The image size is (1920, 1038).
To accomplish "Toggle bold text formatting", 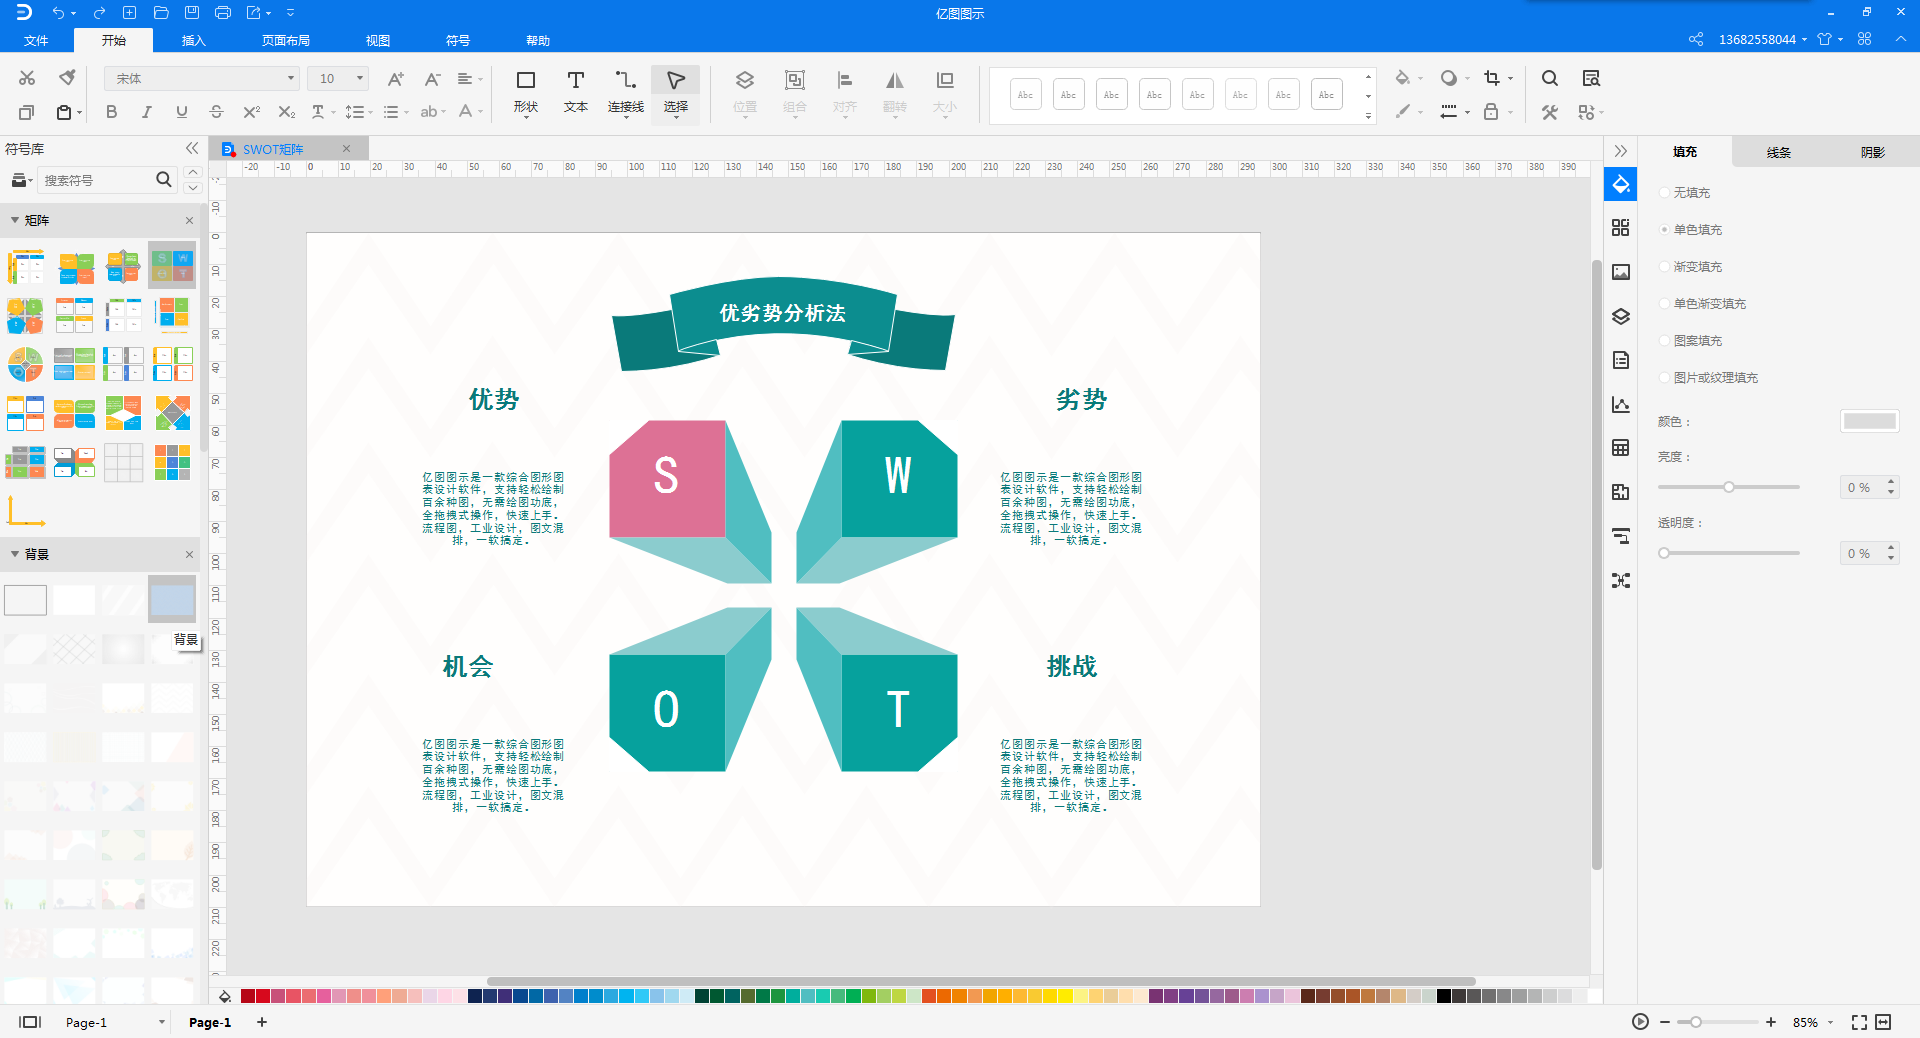I will [x=111, y=112].
